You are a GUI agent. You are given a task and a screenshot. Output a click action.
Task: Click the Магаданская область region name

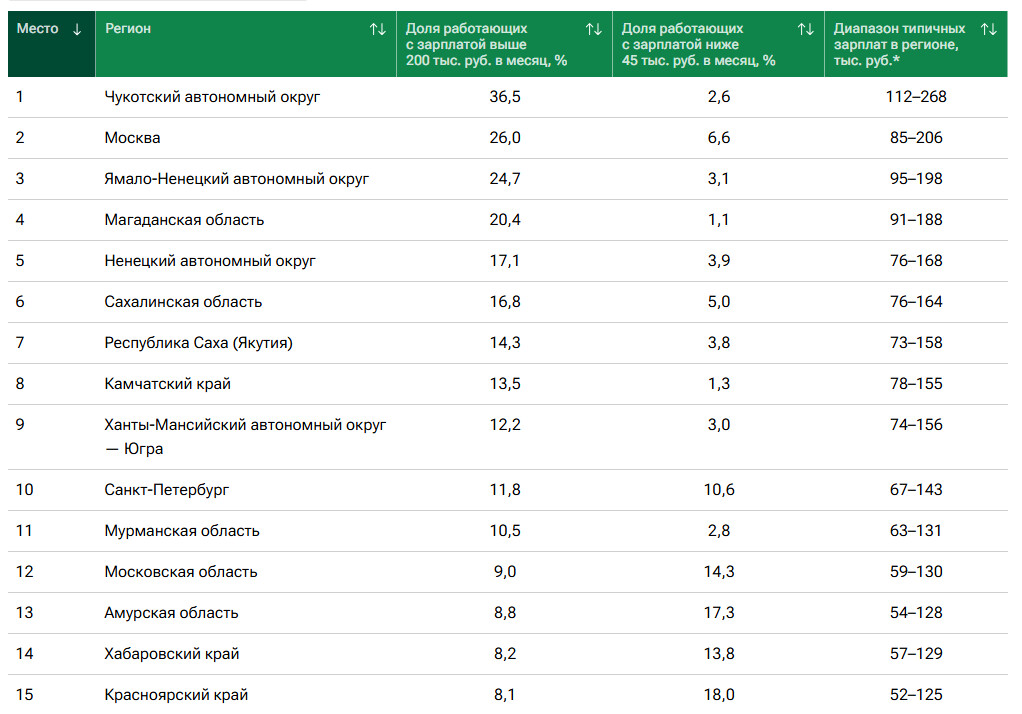click(x=184, y=220)
